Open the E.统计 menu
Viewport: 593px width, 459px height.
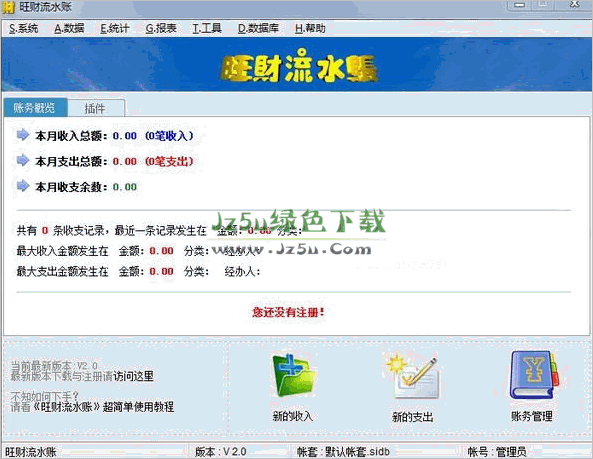coord(115,28)
